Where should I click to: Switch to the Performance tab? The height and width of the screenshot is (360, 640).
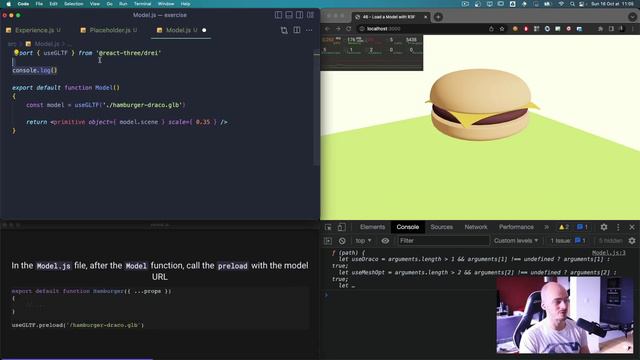click(x=516, y=227)
